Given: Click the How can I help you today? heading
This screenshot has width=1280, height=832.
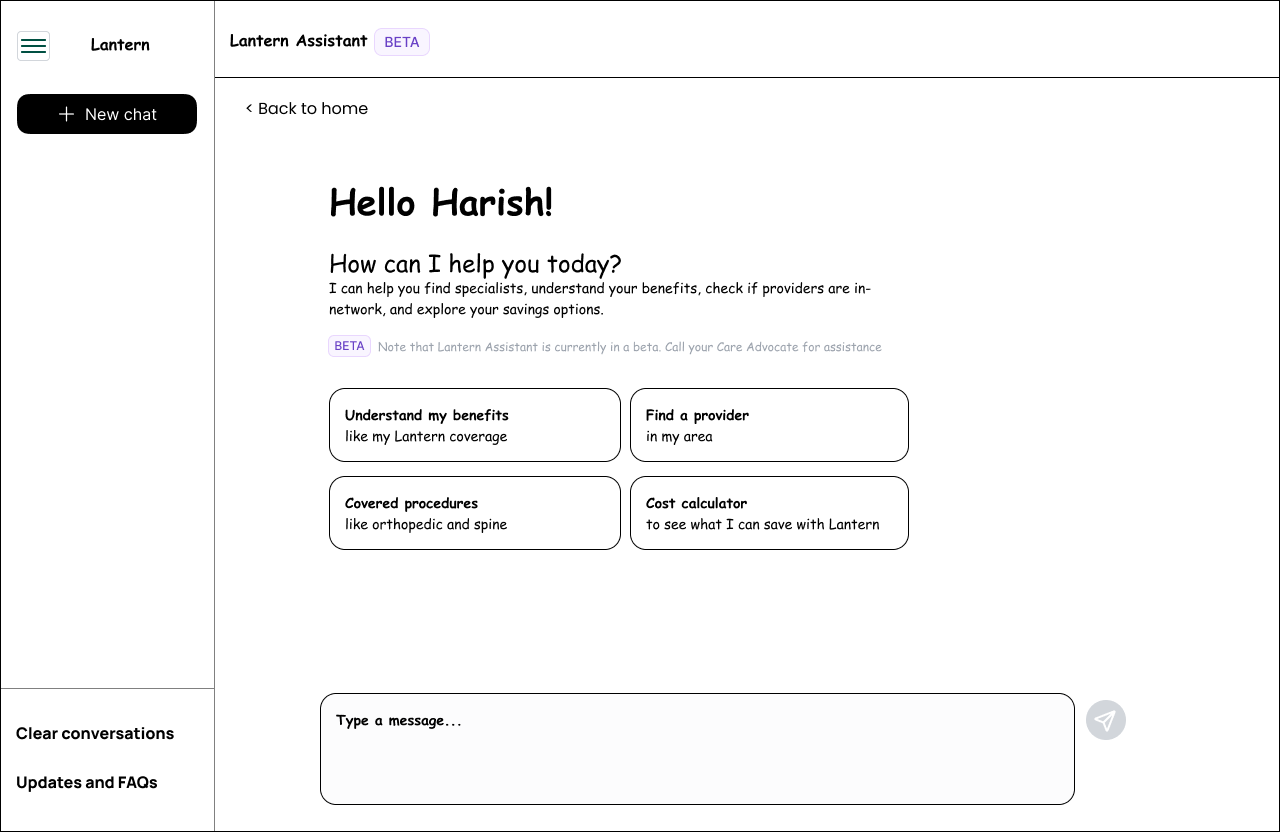Looking at the screenshot, I should point(475,264).
